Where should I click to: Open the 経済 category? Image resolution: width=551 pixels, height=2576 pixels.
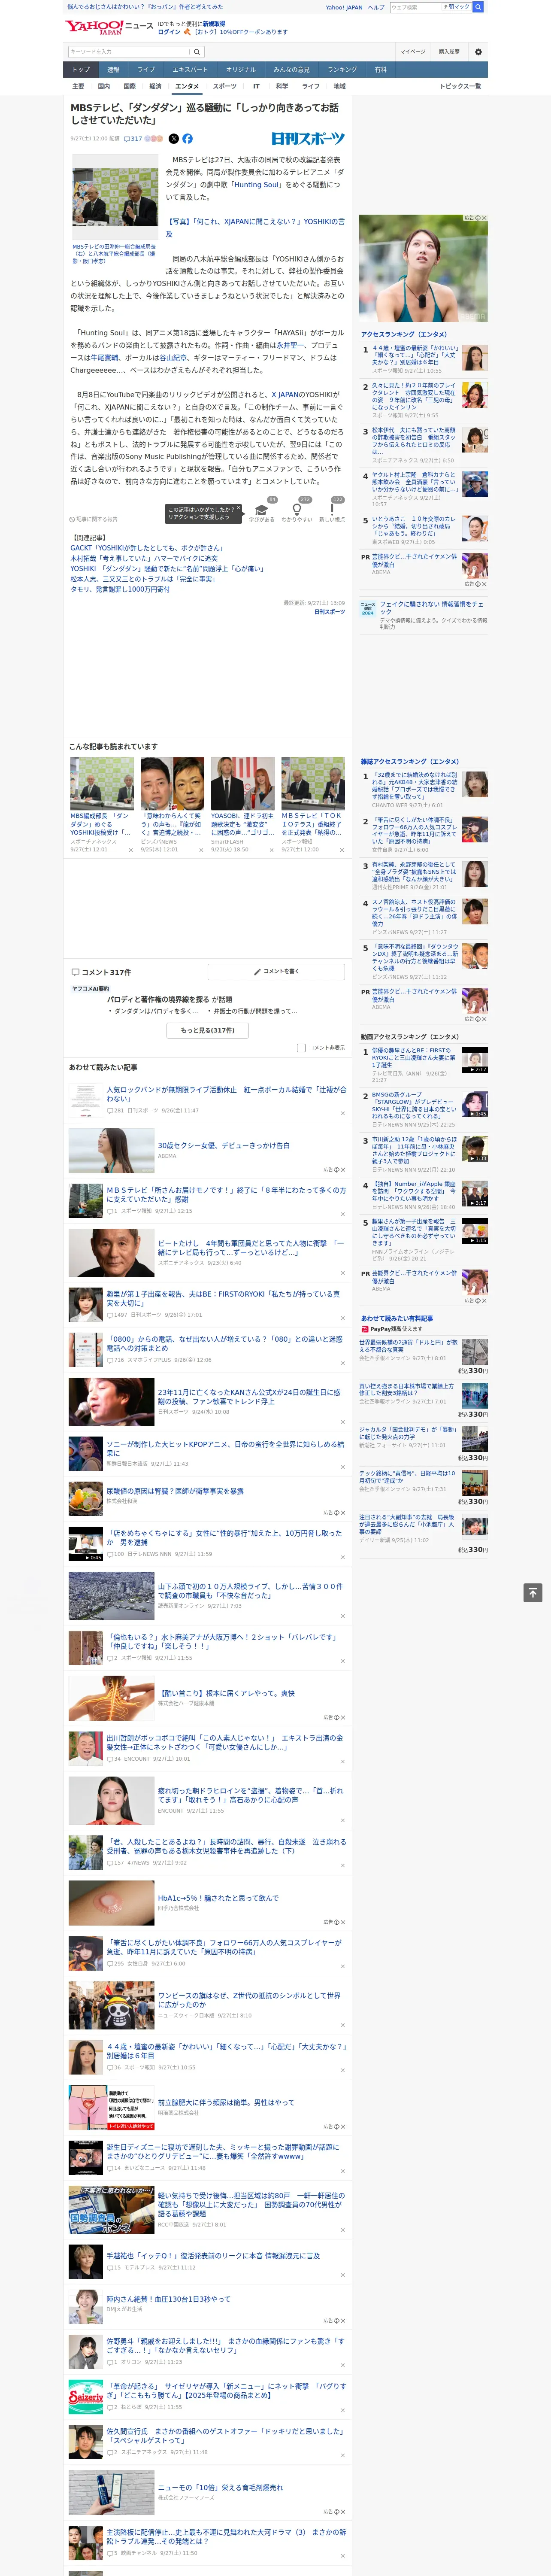click(155, 86)
